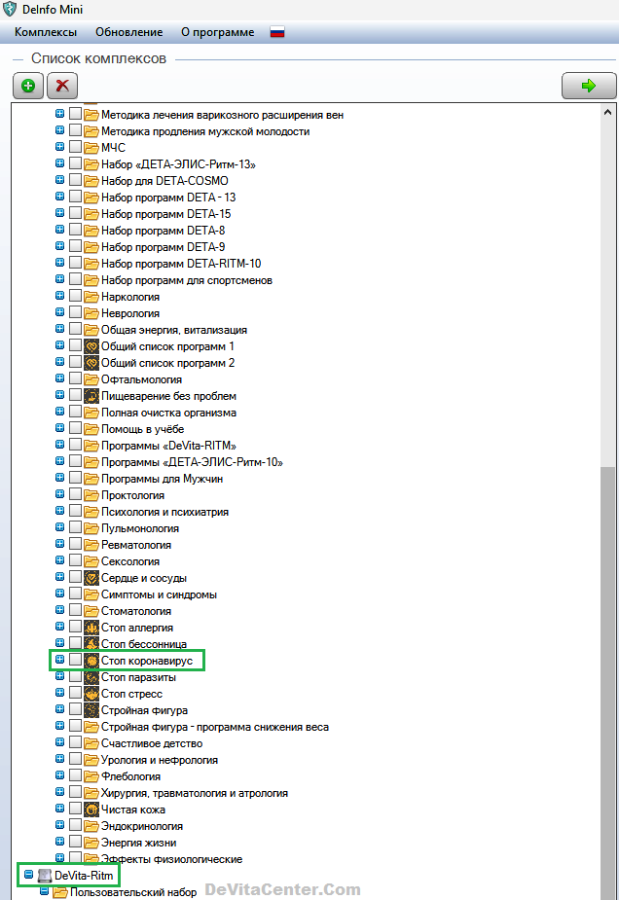Viewport: 619px width, 900px height.
Task: Expand the Психология и психиатрия node
Action: pyautogui.click(x=60, y=511)
